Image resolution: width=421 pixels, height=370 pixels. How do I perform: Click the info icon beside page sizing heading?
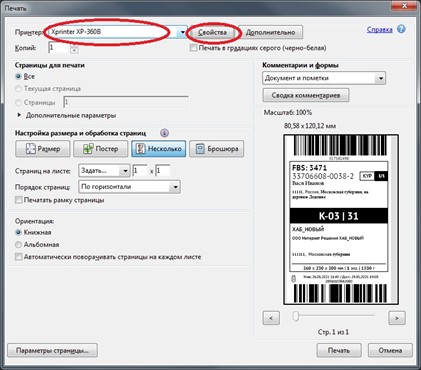pyautogui.click(x=164, y=133)
